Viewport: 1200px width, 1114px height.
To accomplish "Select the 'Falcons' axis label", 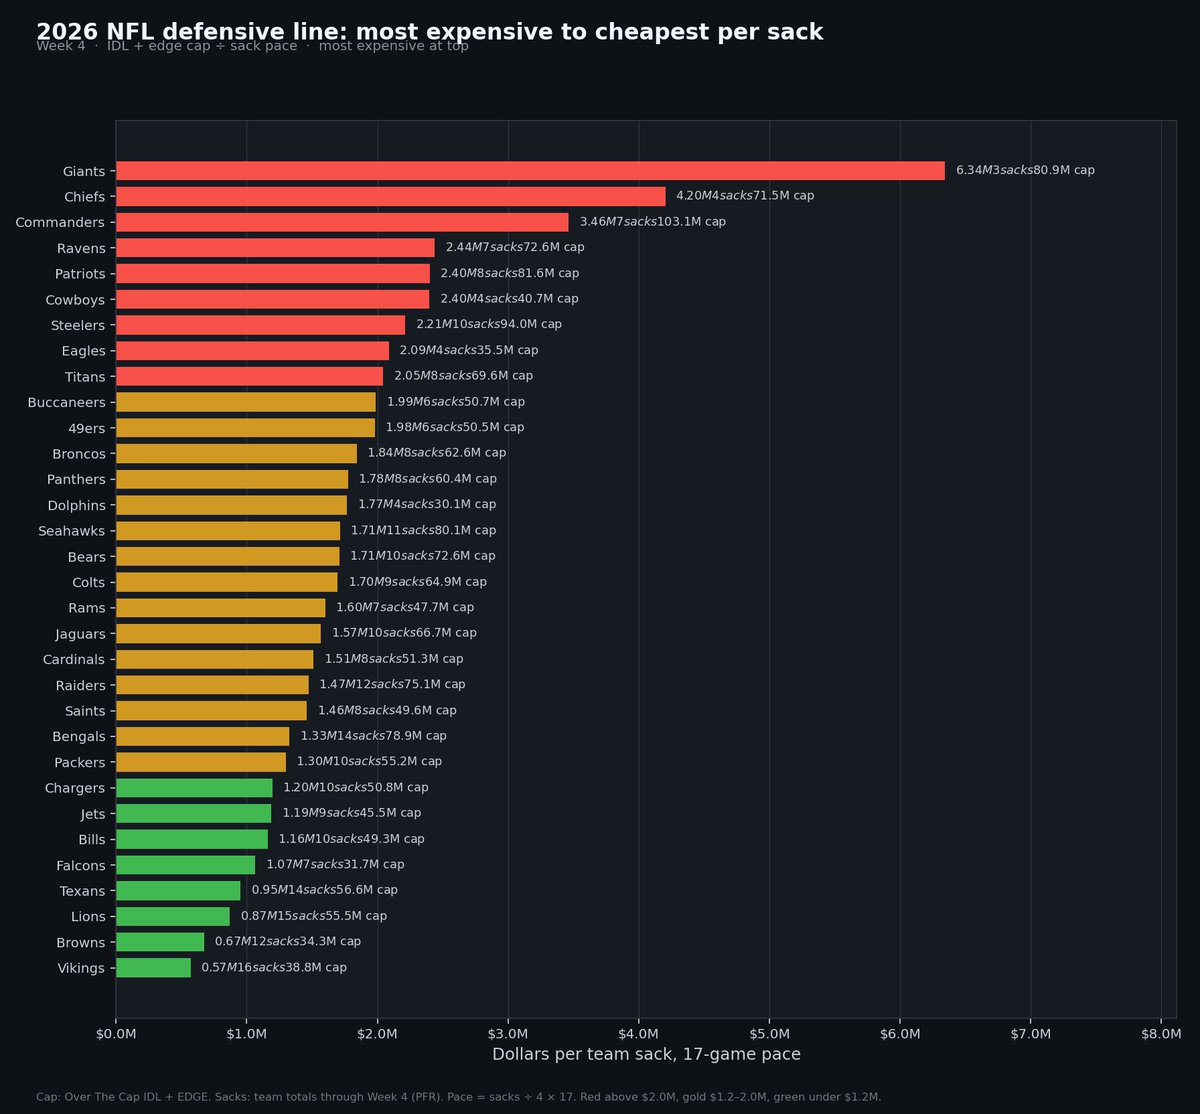I will (80, 865).
